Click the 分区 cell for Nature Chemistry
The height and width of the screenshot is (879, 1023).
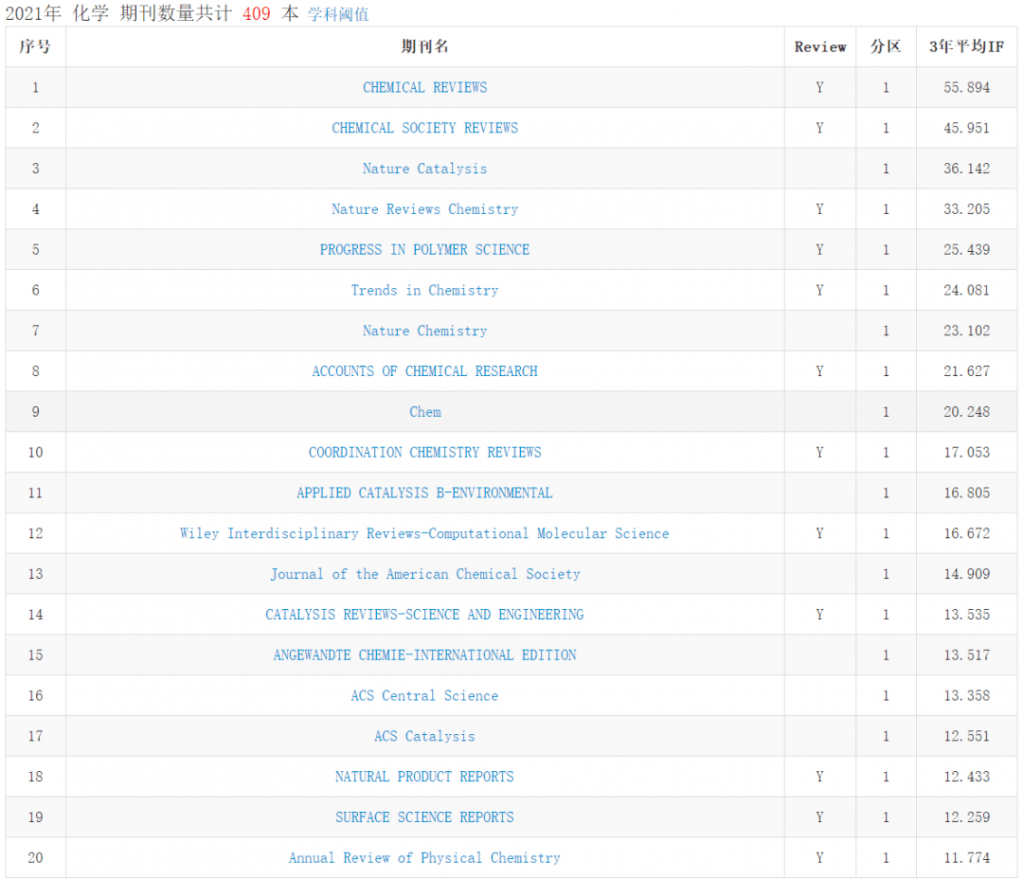click(x=886, y=331)
